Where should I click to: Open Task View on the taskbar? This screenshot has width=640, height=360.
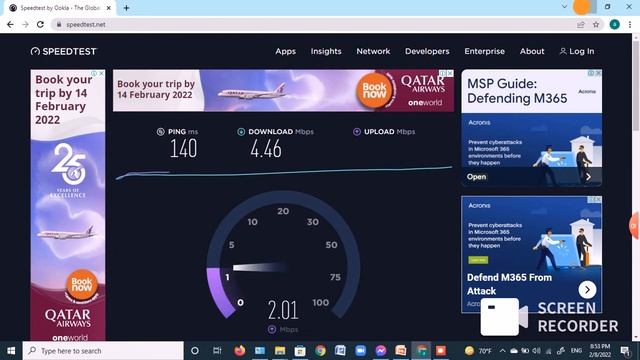pos(217,351)
